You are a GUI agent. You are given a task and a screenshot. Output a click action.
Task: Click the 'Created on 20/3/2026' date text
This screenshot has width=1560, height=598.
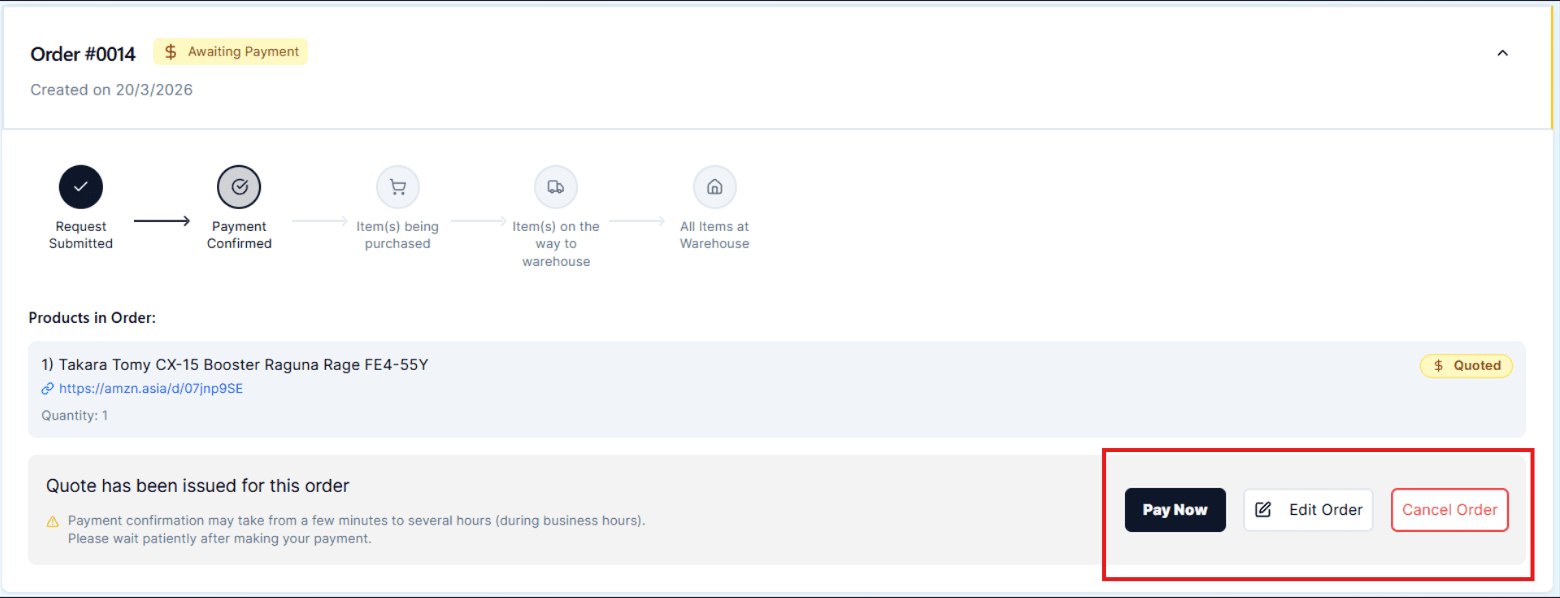(x=111, y=90)
